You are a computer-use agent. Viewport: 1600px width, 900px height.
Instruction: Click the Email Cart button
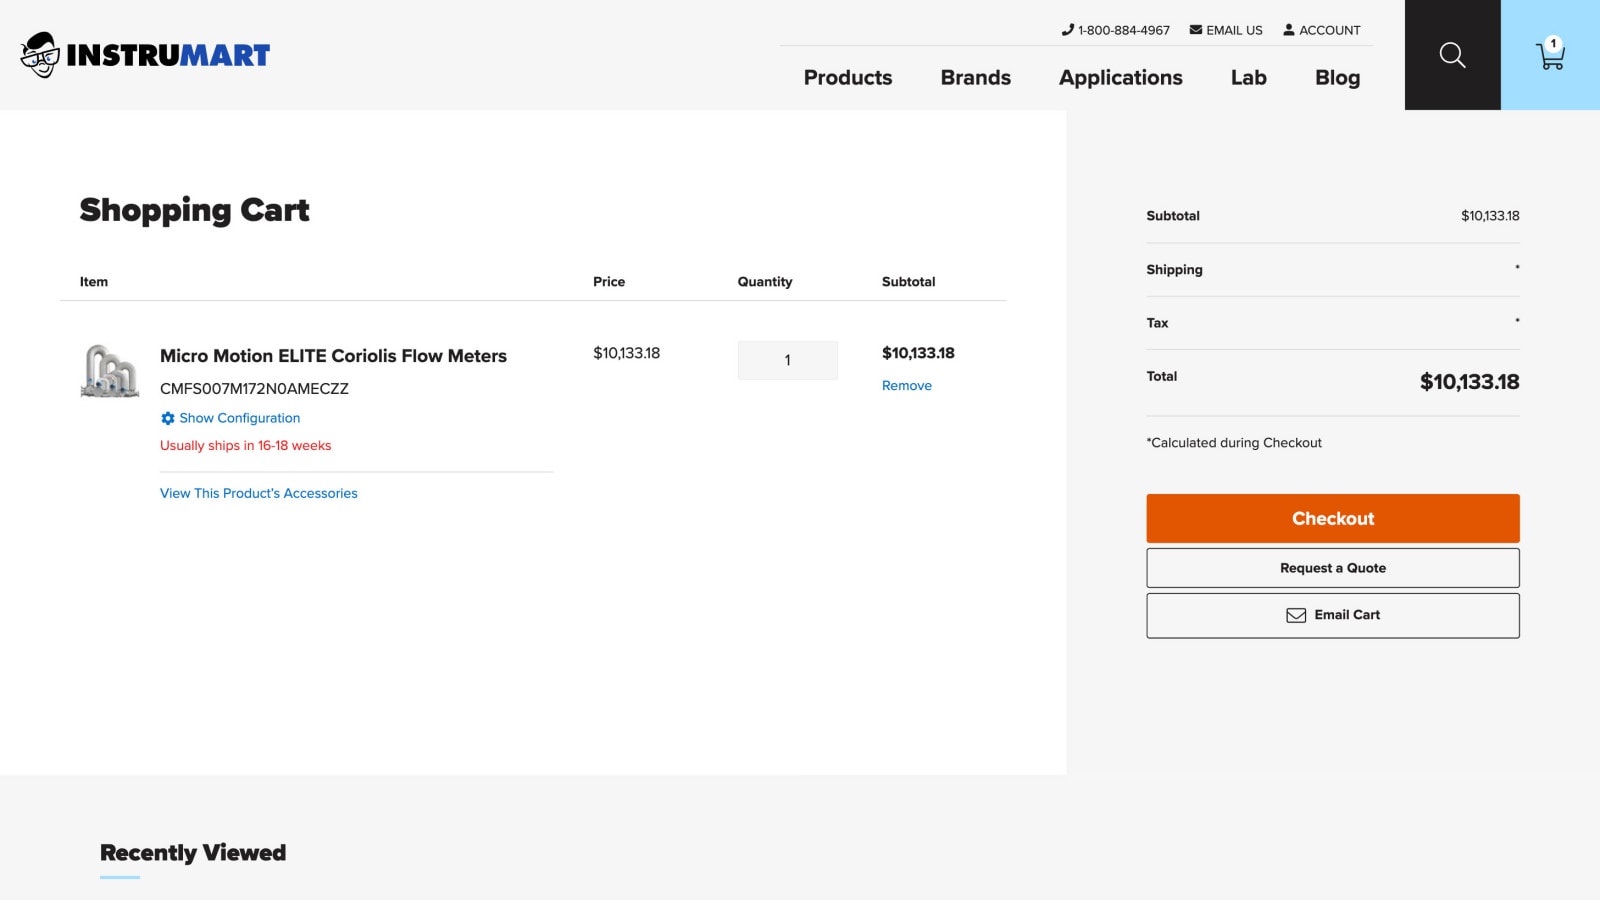point(1333,615)
